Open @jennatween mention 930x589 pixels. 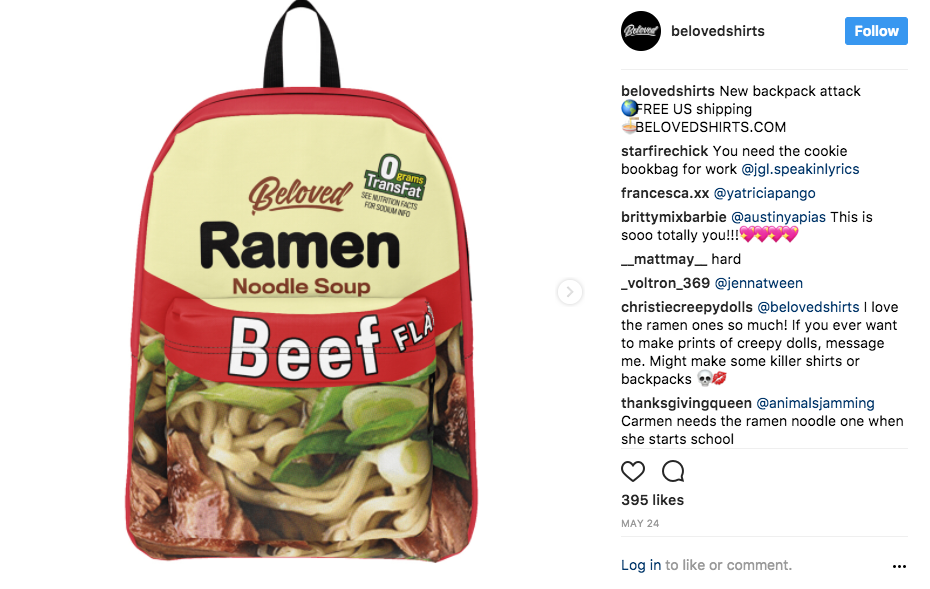pyautogui.click(x=759, y=283)
